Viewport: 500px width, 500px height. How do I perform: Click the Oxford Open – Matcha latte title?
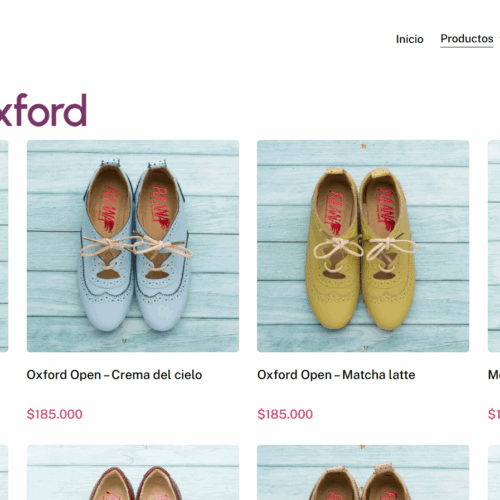click(336, 375)
